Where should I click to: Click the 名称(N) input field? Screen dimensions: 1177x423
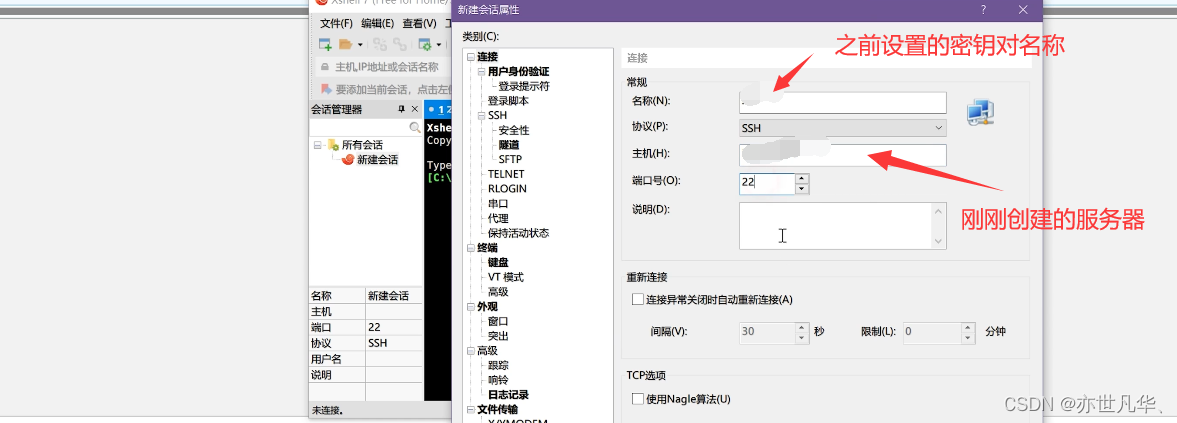point(842,103)
